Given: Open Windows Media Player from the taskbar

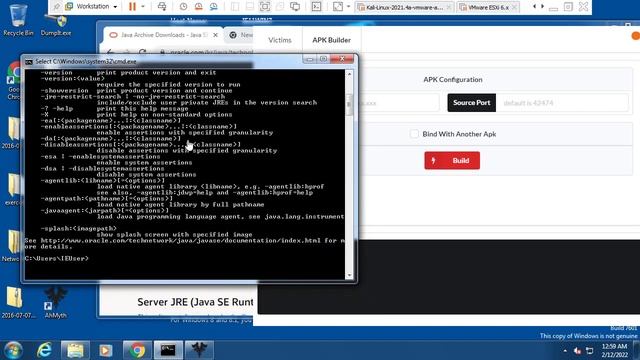Looking at the screenshot, I should click(x=106, y=350).
